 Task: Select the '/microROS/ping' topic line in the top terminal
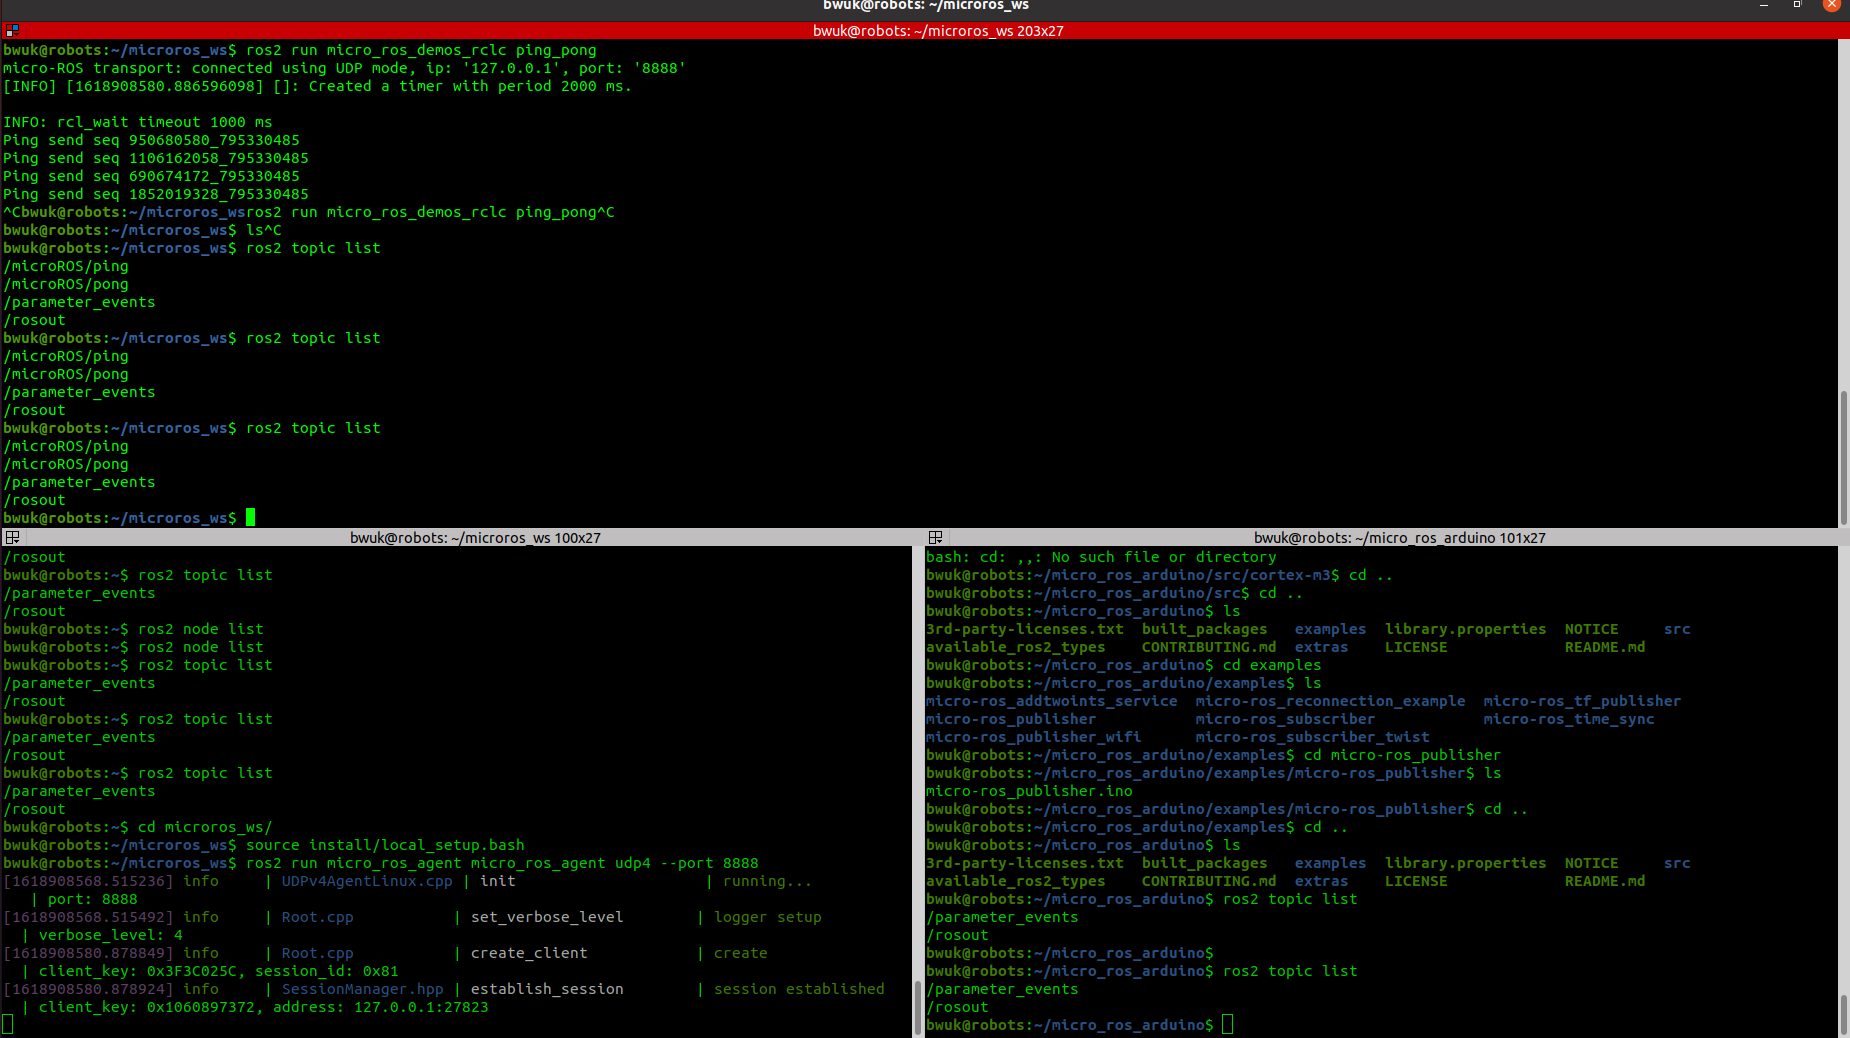coord(65,266)
